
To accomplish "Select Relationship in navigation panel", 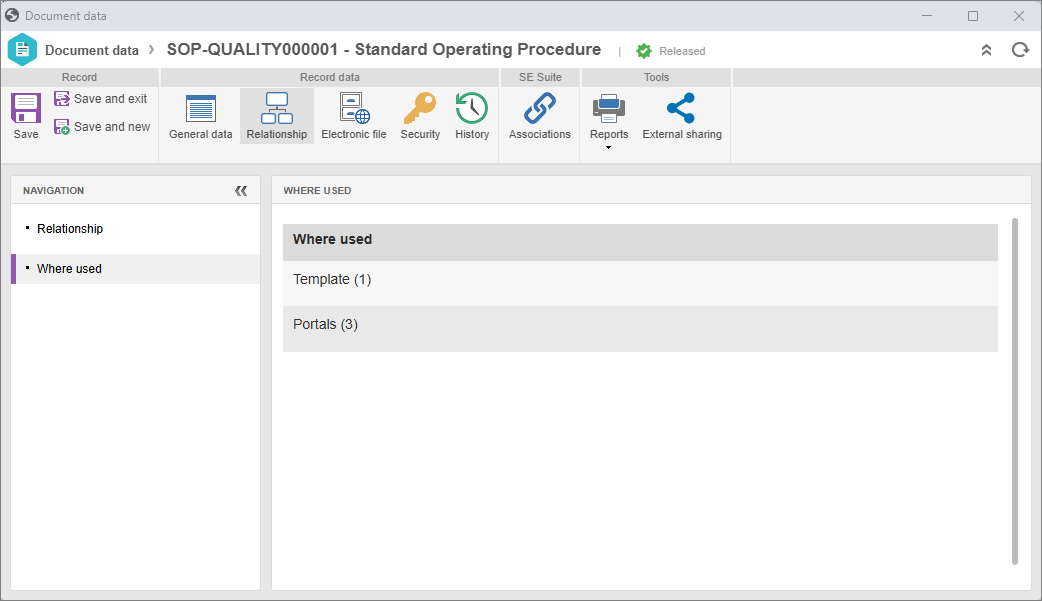I will click(x=70, y=229).
